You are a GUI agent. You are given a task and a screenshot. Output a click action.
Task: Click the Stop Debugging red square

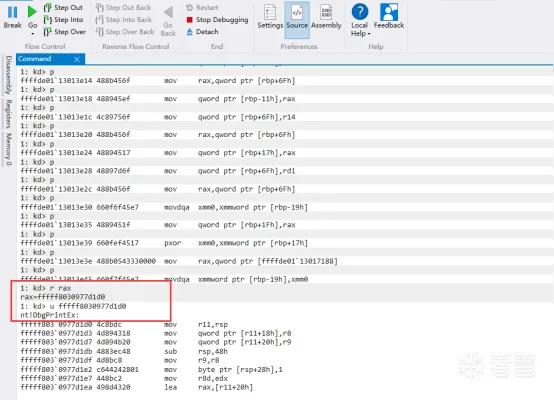[190, 20]
